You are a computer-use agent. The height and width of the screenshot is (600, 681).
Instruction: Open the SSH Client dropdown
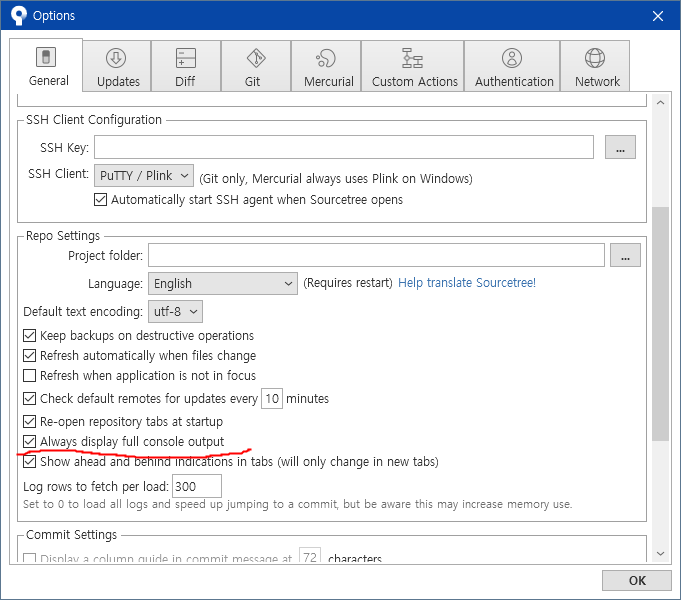click(x=144, y=176)
